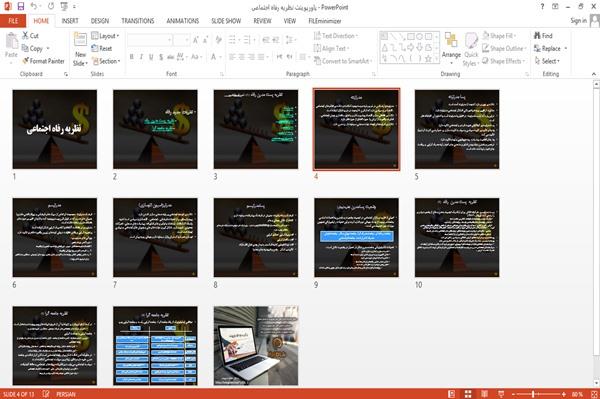Open the Arrange tool
Image resolution: width=600 pixels, height=399 pixels.
(x=451, y=49)
